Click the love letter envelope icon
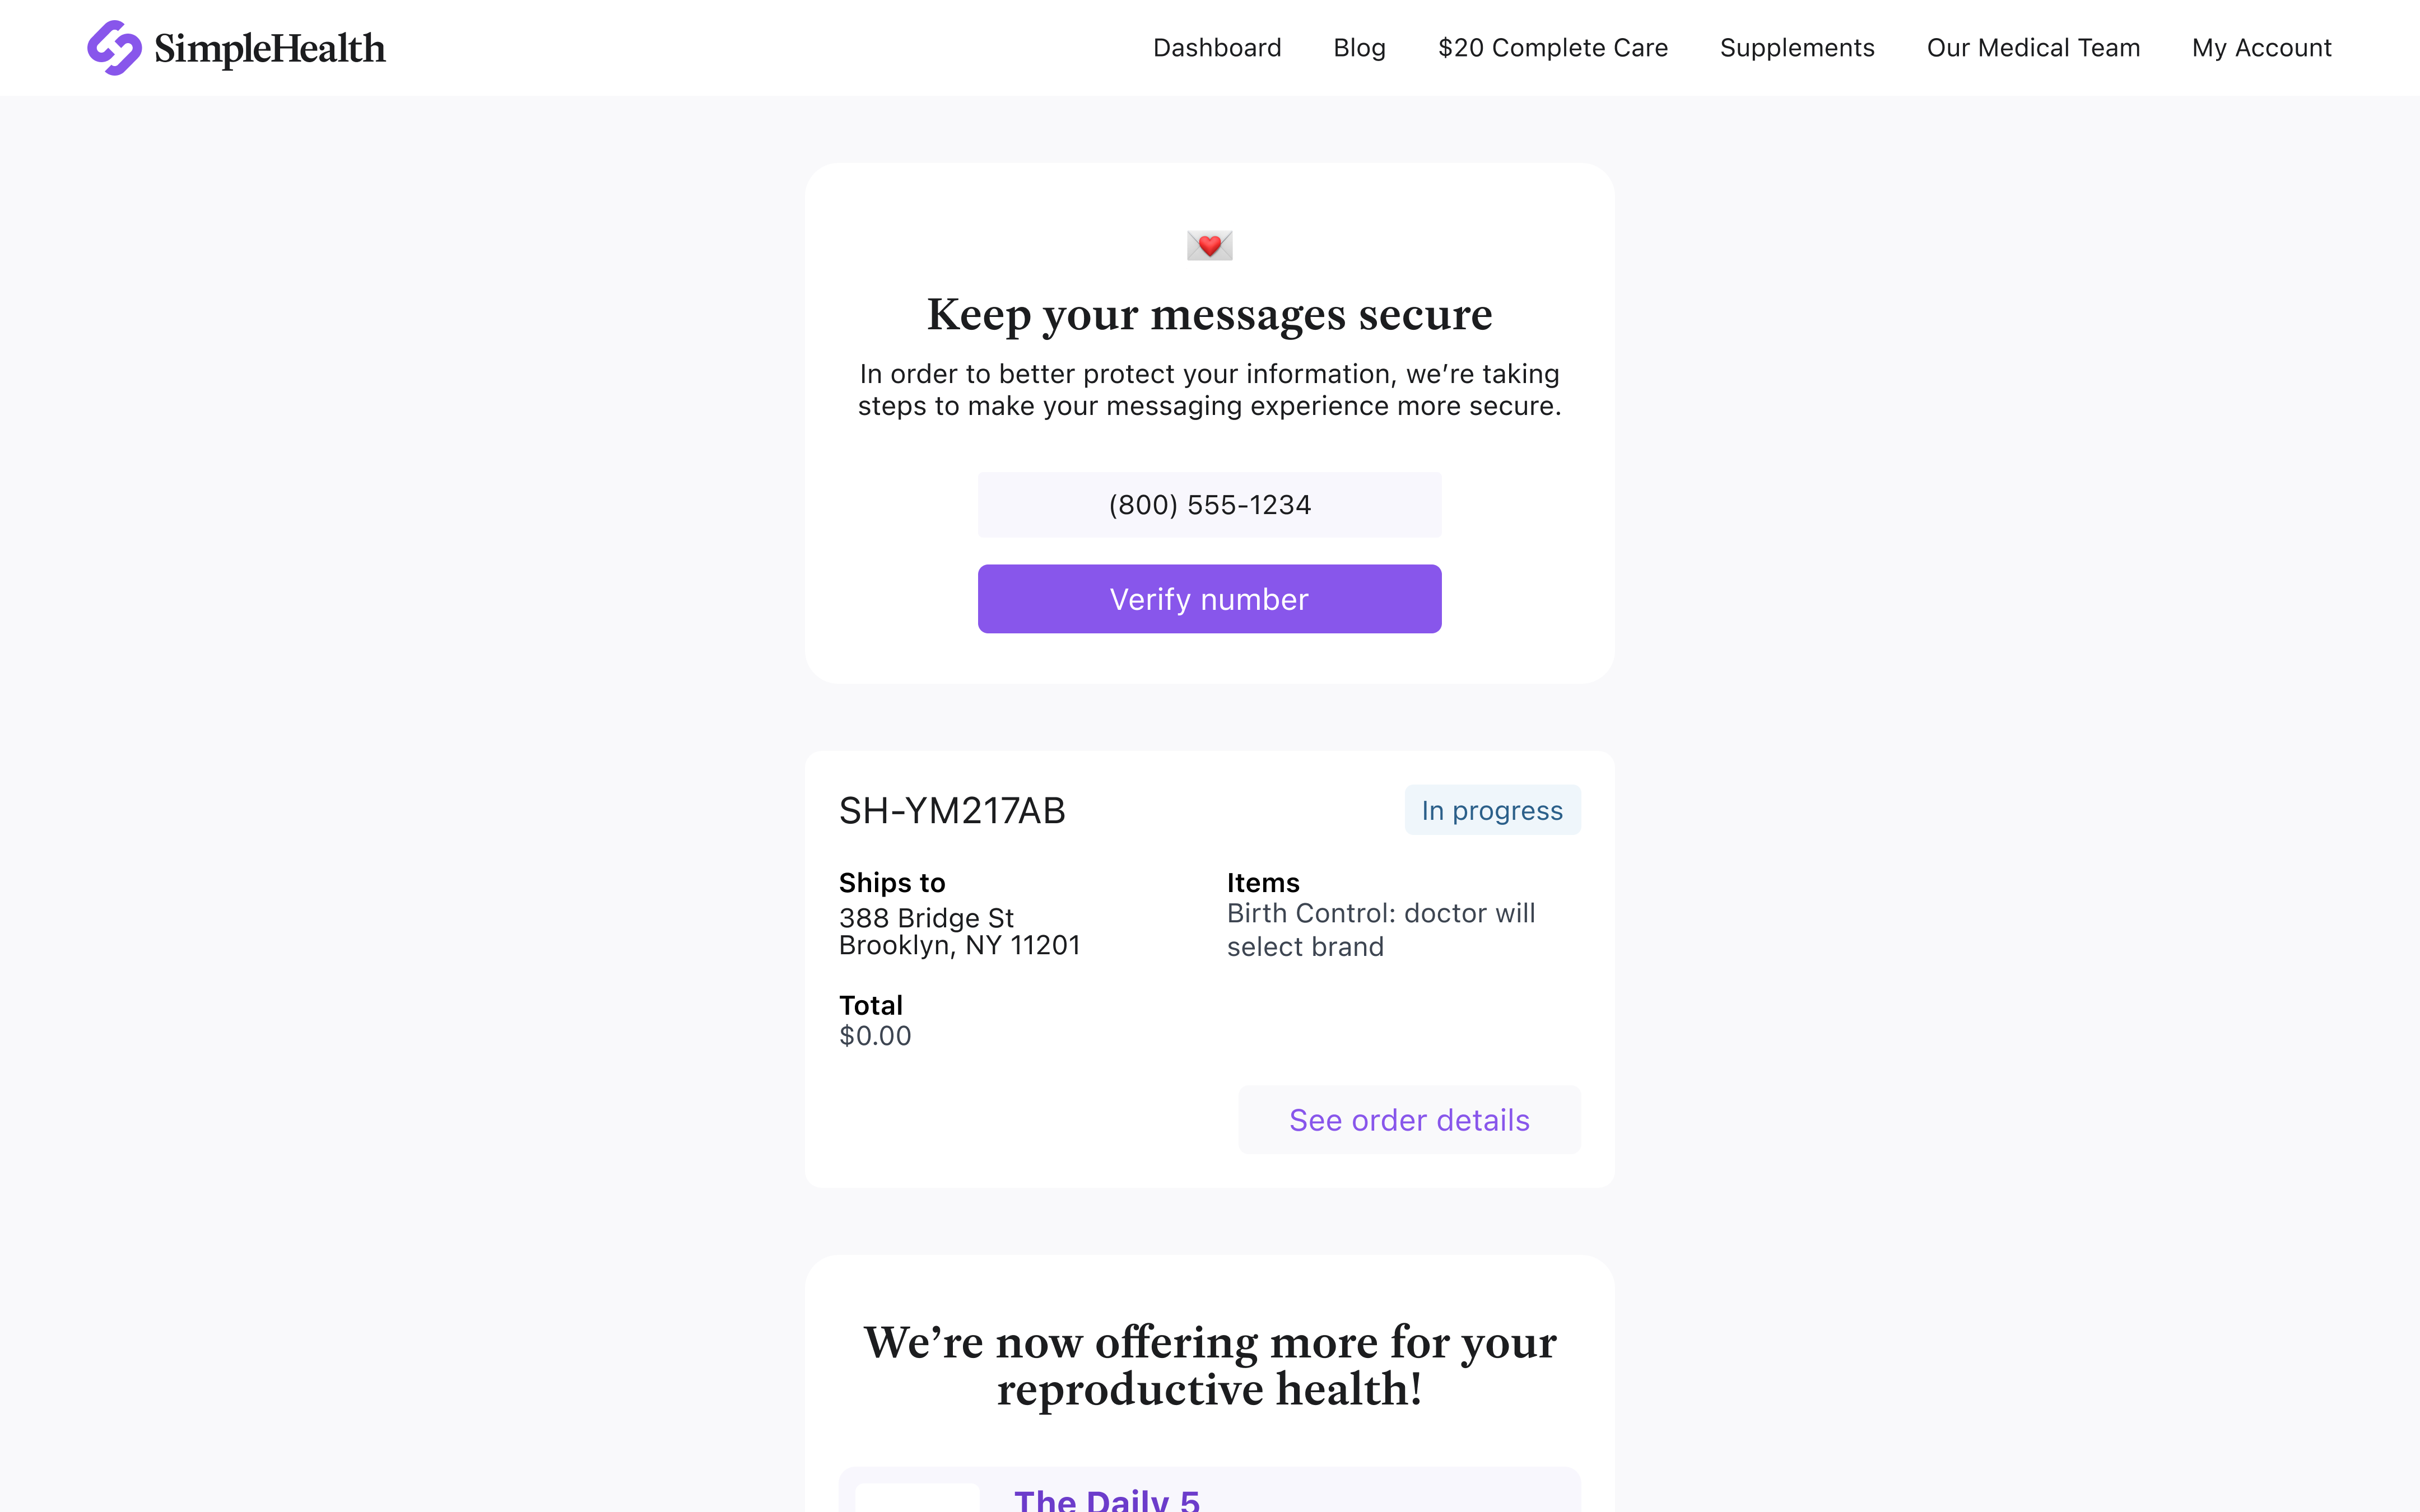Screen dimensions: 2420x1512 point(1209,245)
